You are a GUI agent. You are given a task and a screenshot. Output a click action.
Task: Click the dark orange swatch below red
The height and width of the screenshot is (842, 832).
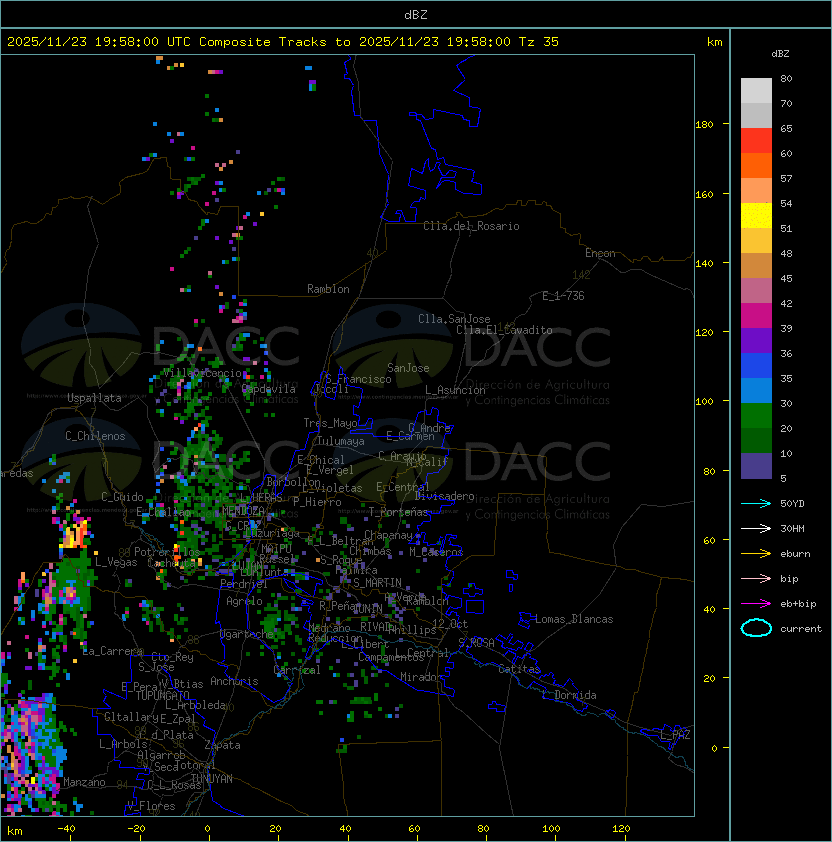tap(756, 165)
